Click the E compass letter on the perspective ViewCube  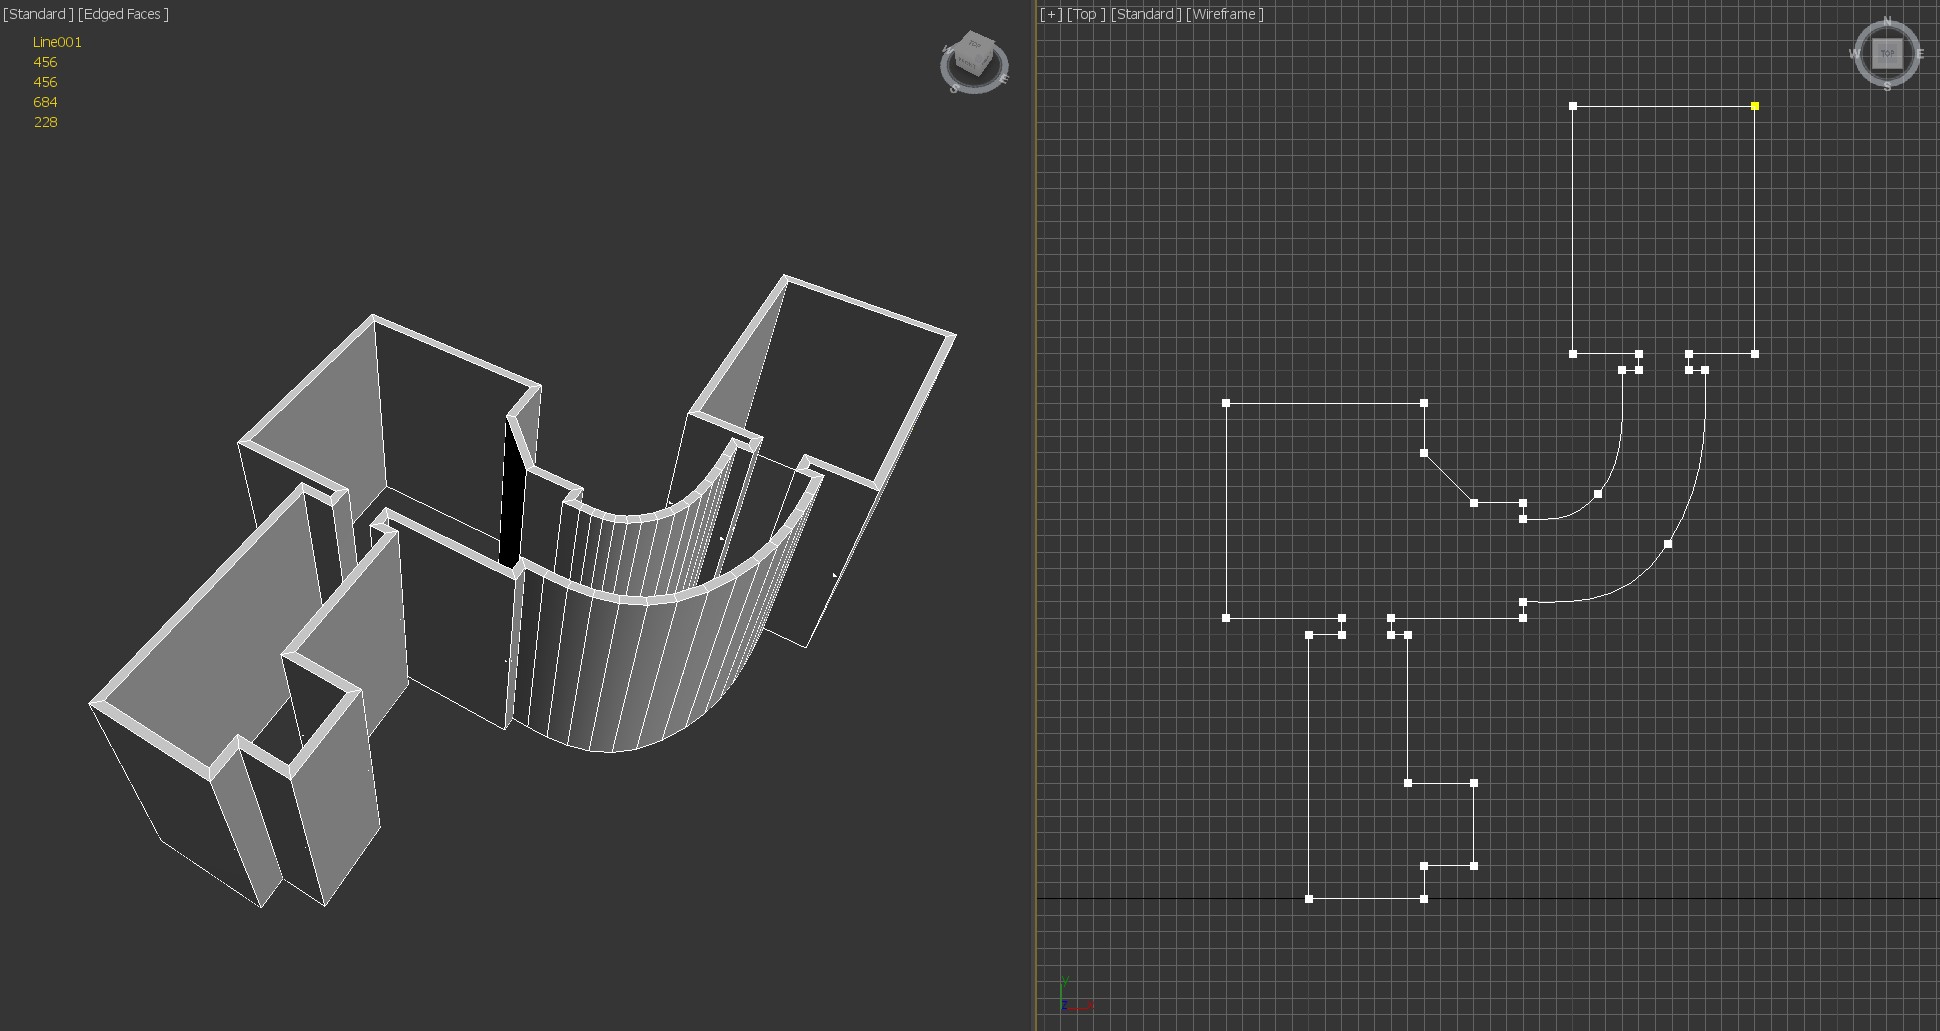point(1004,78)
